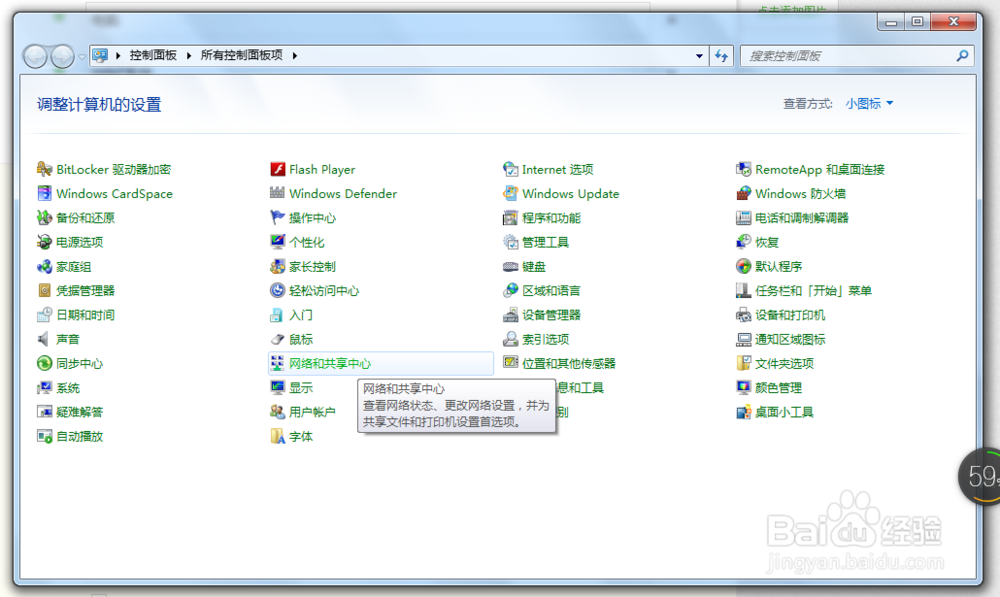This screenshot has width=1000, height=597.
Task: Expand the arrow before 控制面板 breadcrumb
Action: pyautogui.click(x=118, y=55)
